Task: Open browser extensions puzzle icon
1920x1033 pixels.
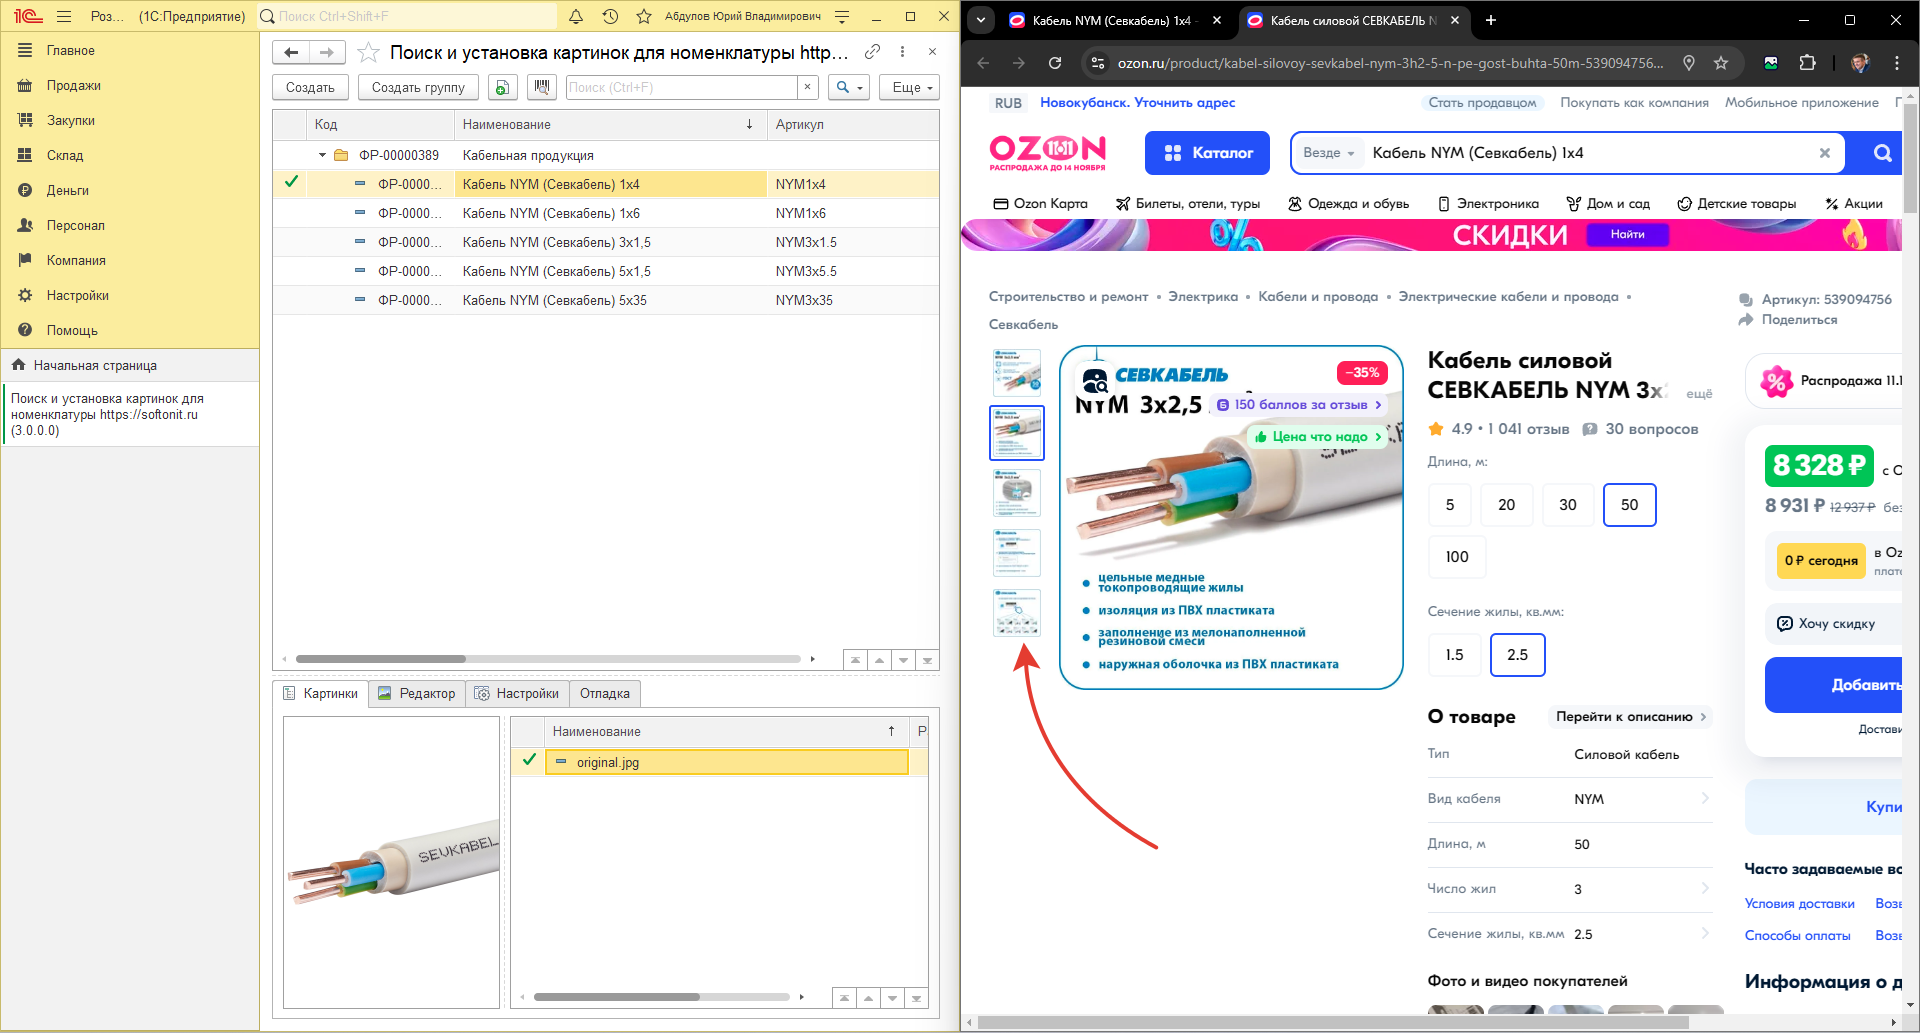Action: click(1807, 63)
